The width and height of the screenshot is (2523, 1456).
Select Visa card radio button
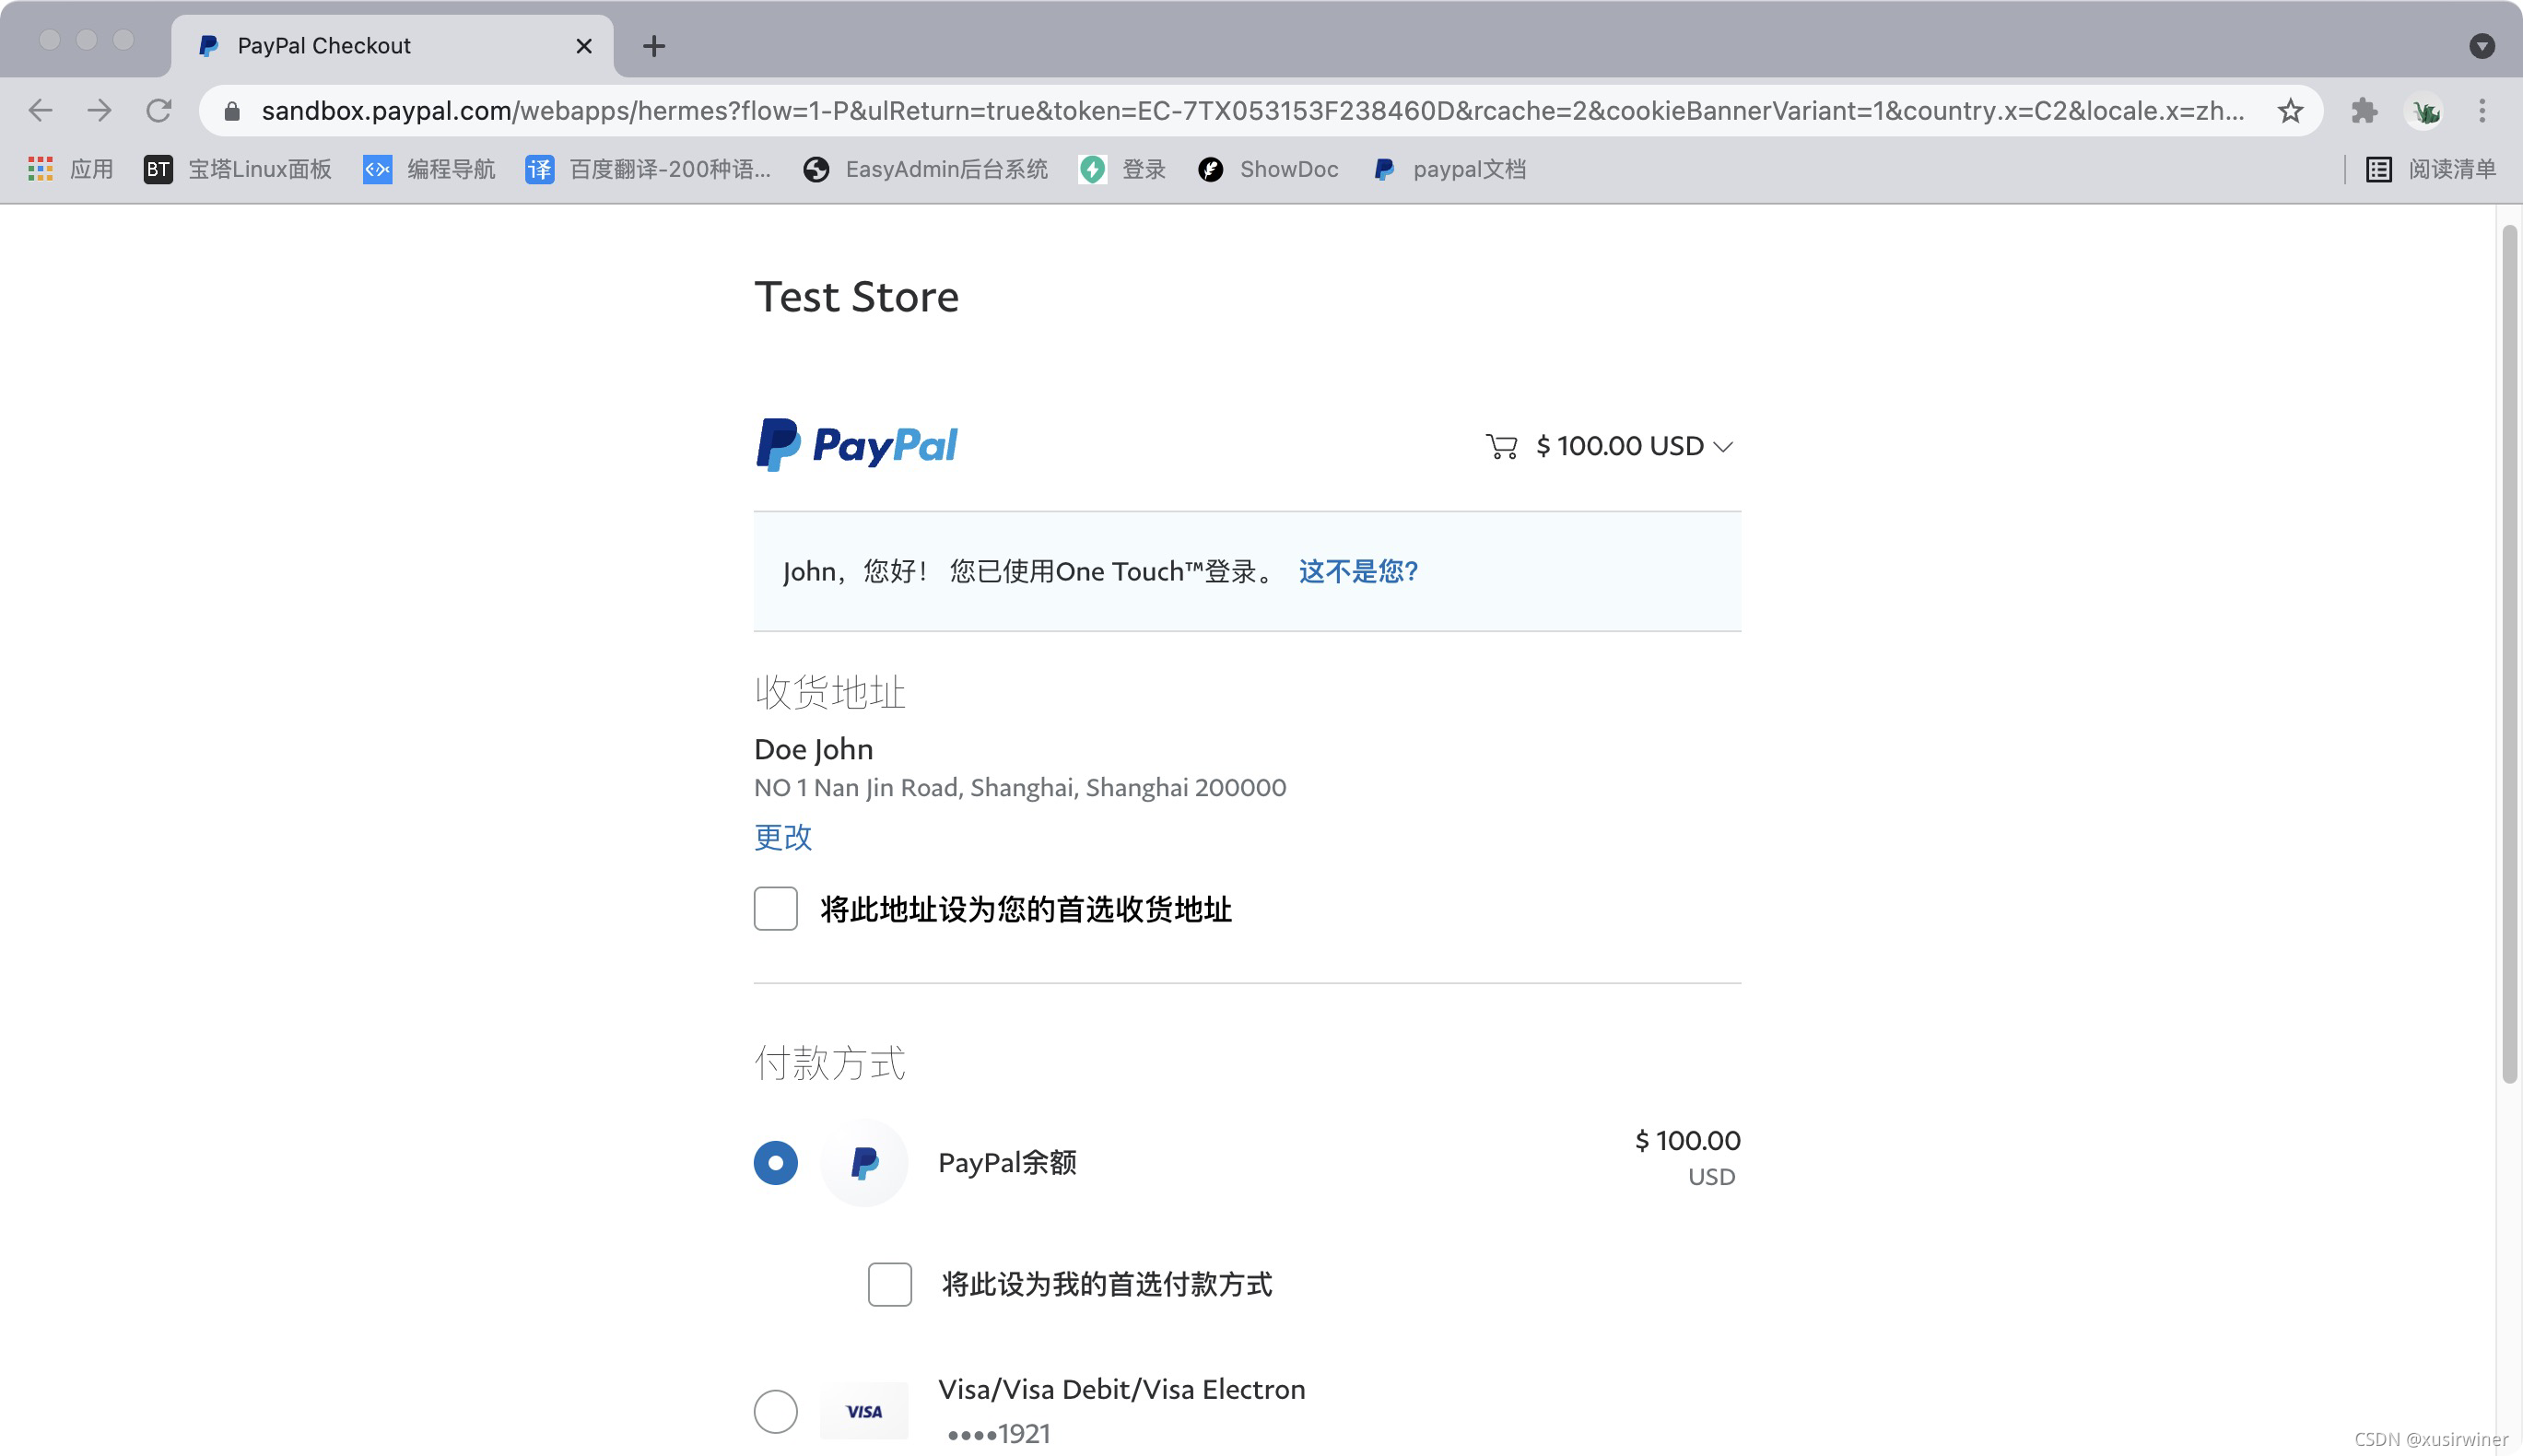(x=776, y=1411)
